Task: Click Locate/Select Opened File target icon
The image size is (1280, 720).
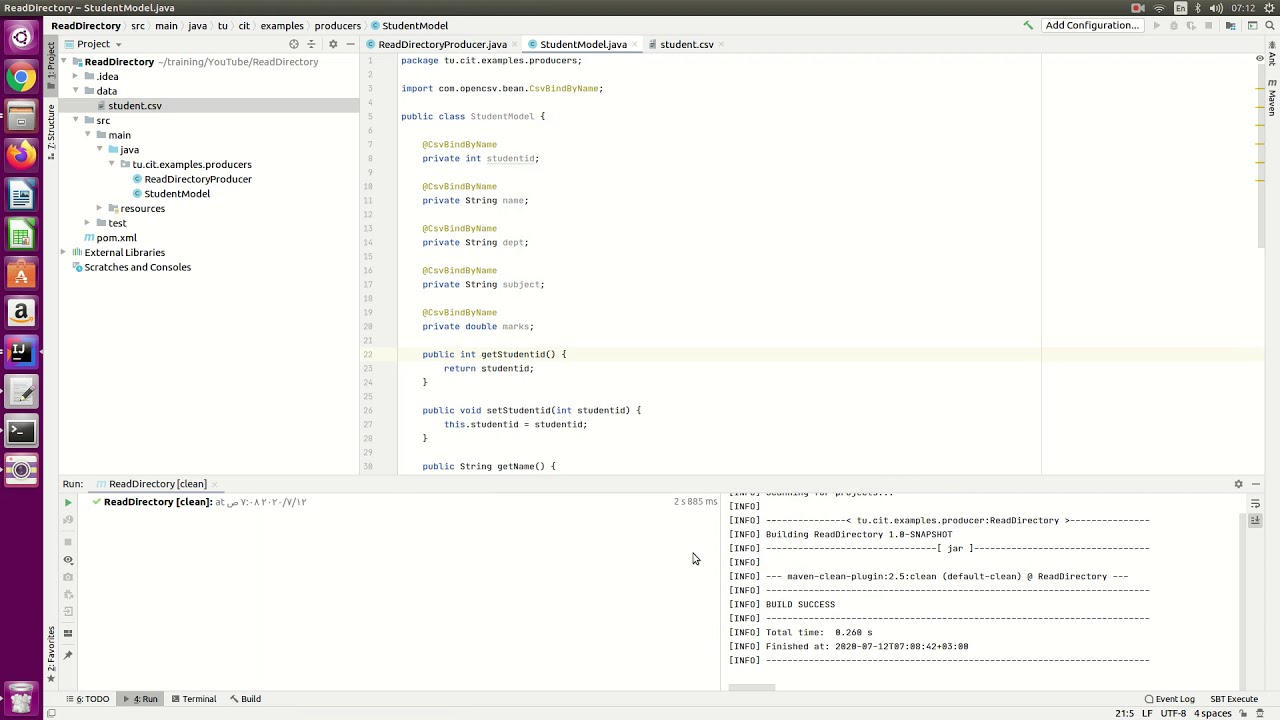Action: (293, 44)
